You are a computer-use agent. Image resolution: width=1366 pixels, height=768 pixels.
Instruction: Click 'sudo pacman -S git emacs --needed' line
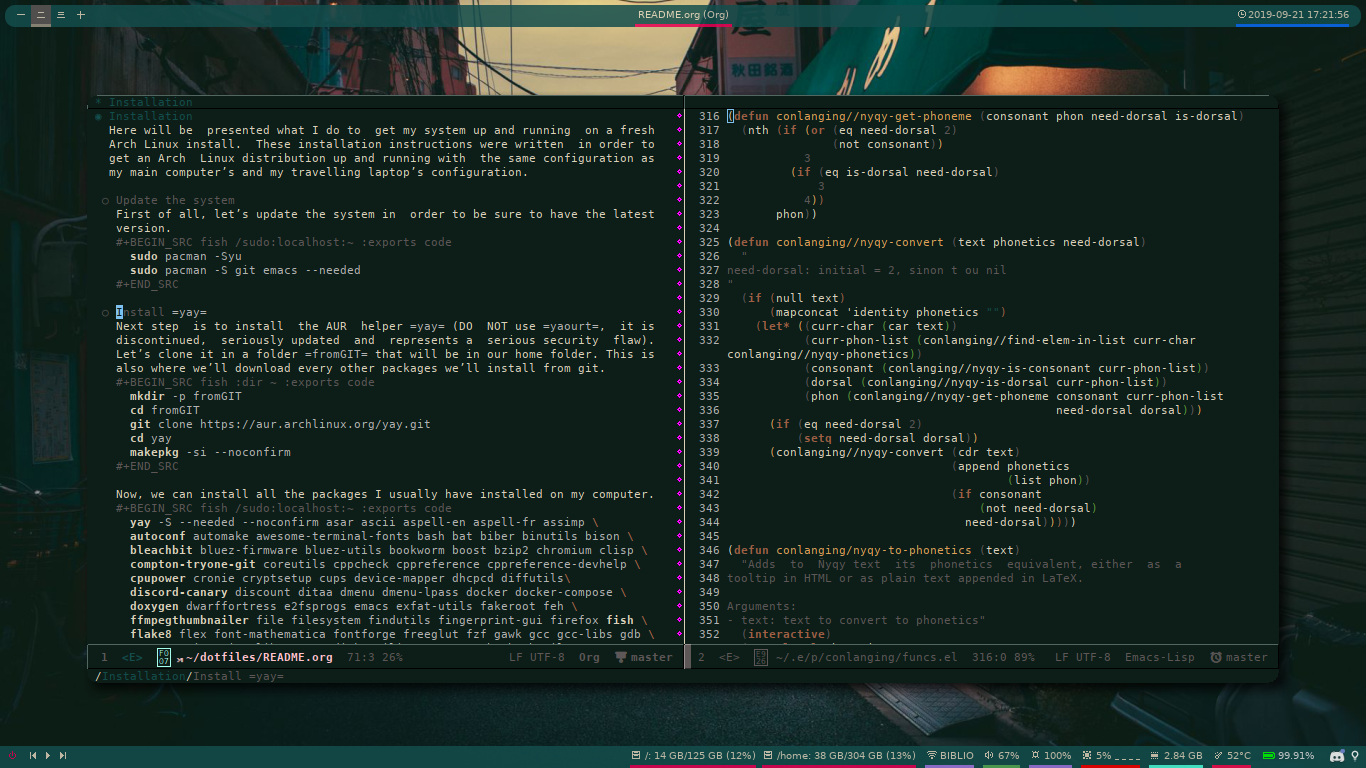(x=245, y=270)
